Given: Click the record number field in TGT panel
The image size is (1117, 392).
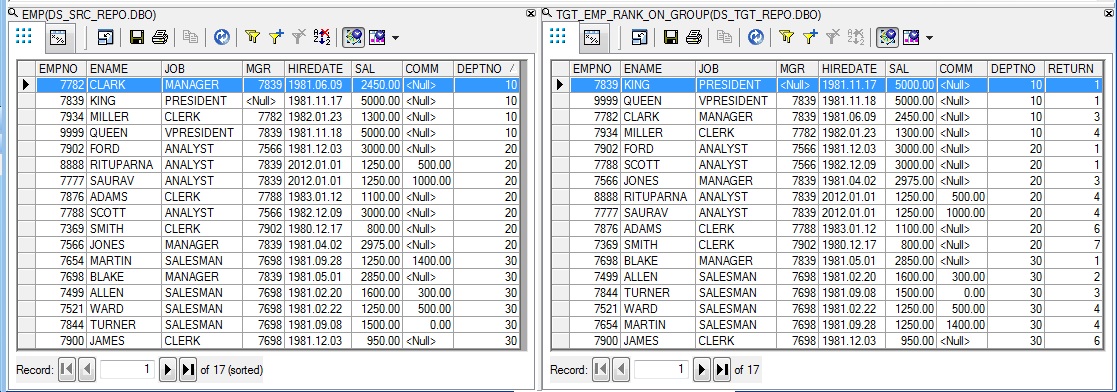Looking at the screenshot, I should click(x=661, y=370).
